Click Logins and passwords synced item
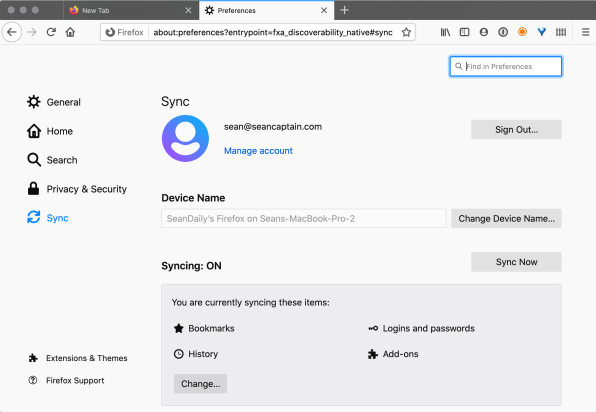The height and width of the screenshot is (412, 596). (422, 328)
